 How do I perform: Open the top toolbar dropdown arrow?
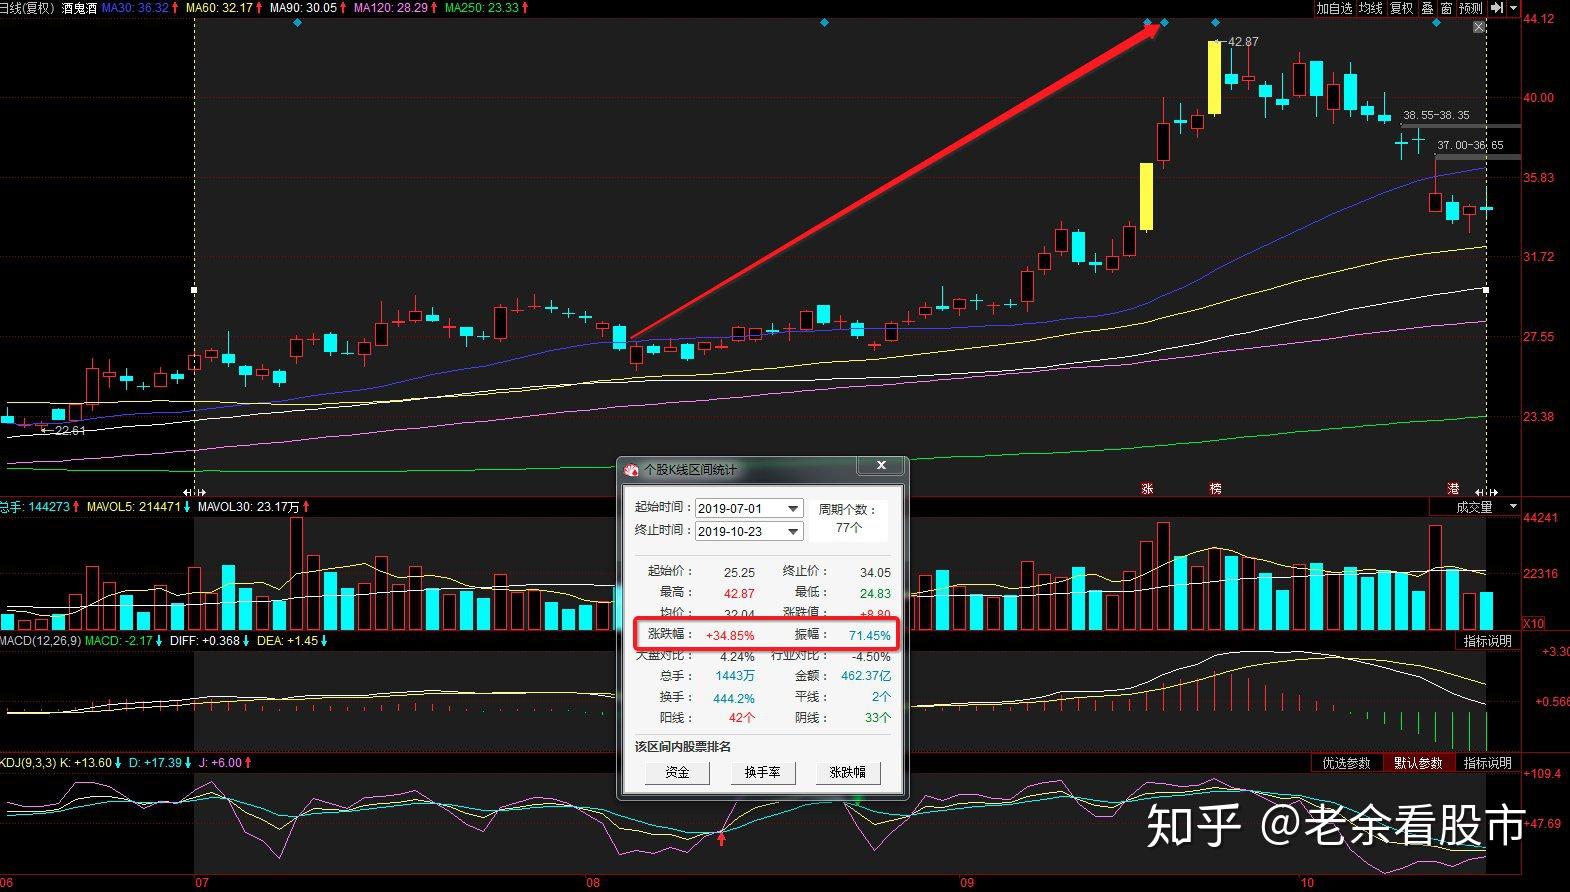click(1514, 8)
